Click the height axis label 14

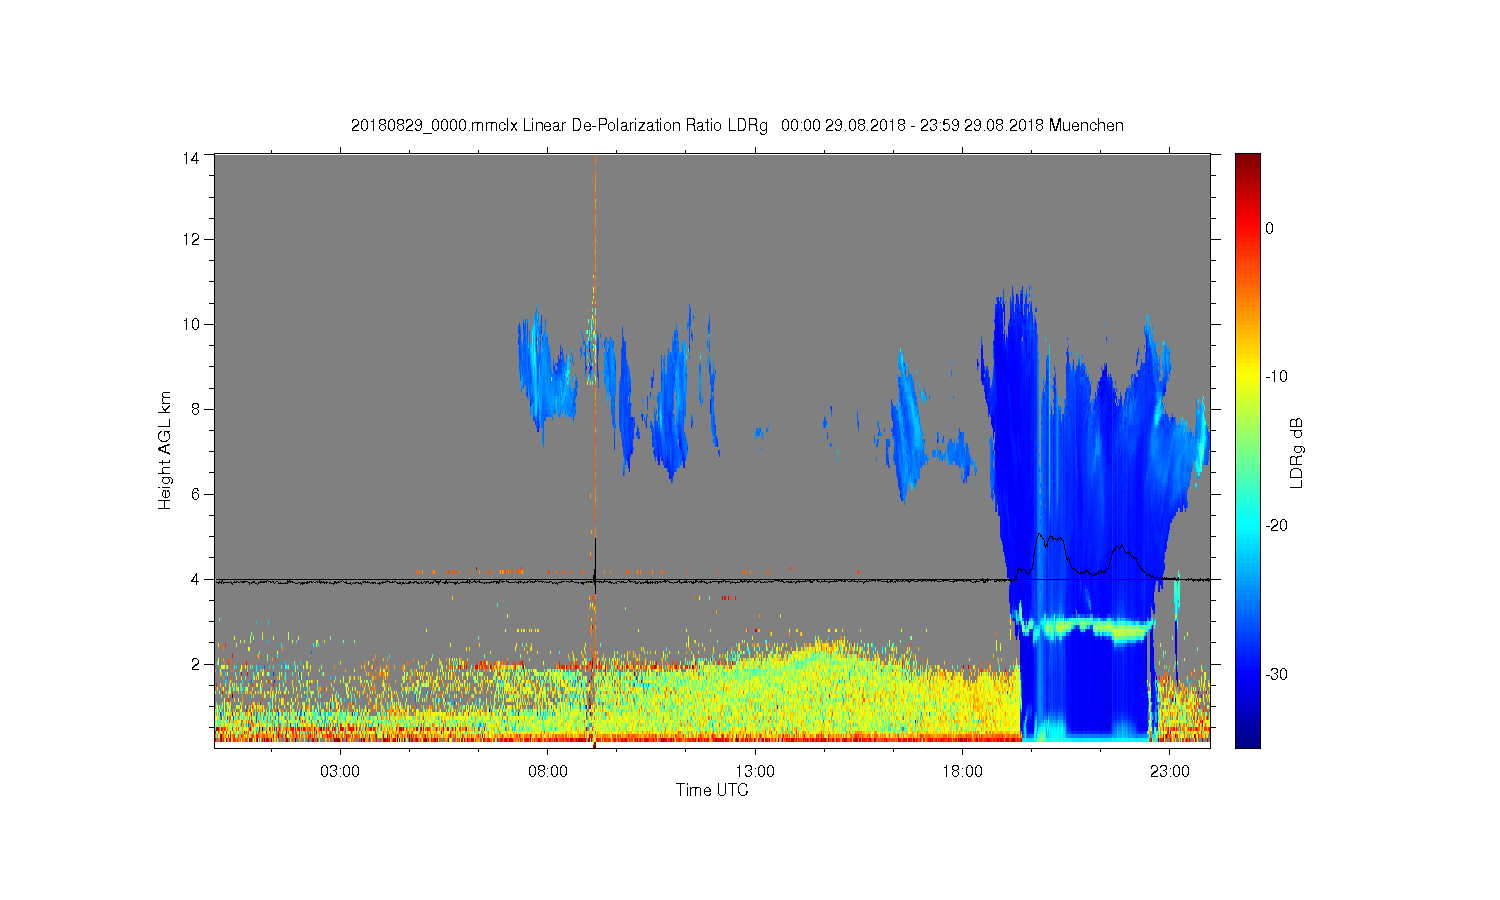[191, 157]
